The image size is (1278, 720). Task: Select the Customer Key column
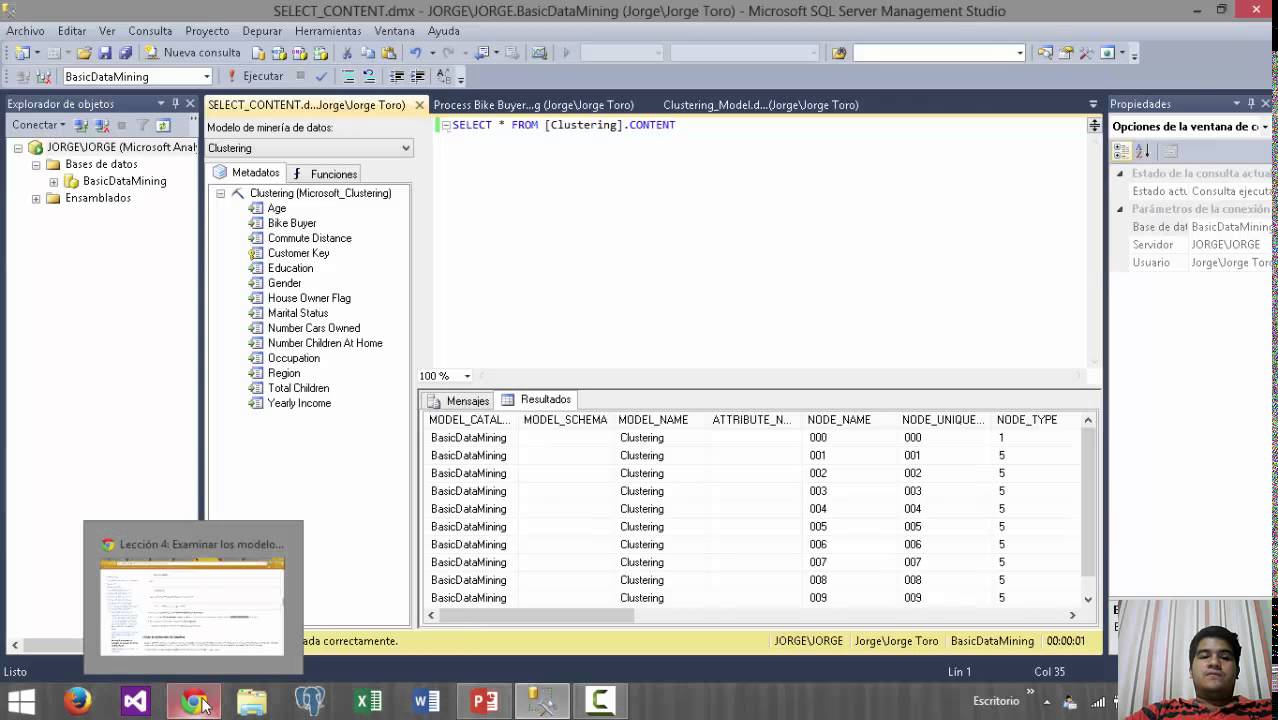tap(298, 253)
